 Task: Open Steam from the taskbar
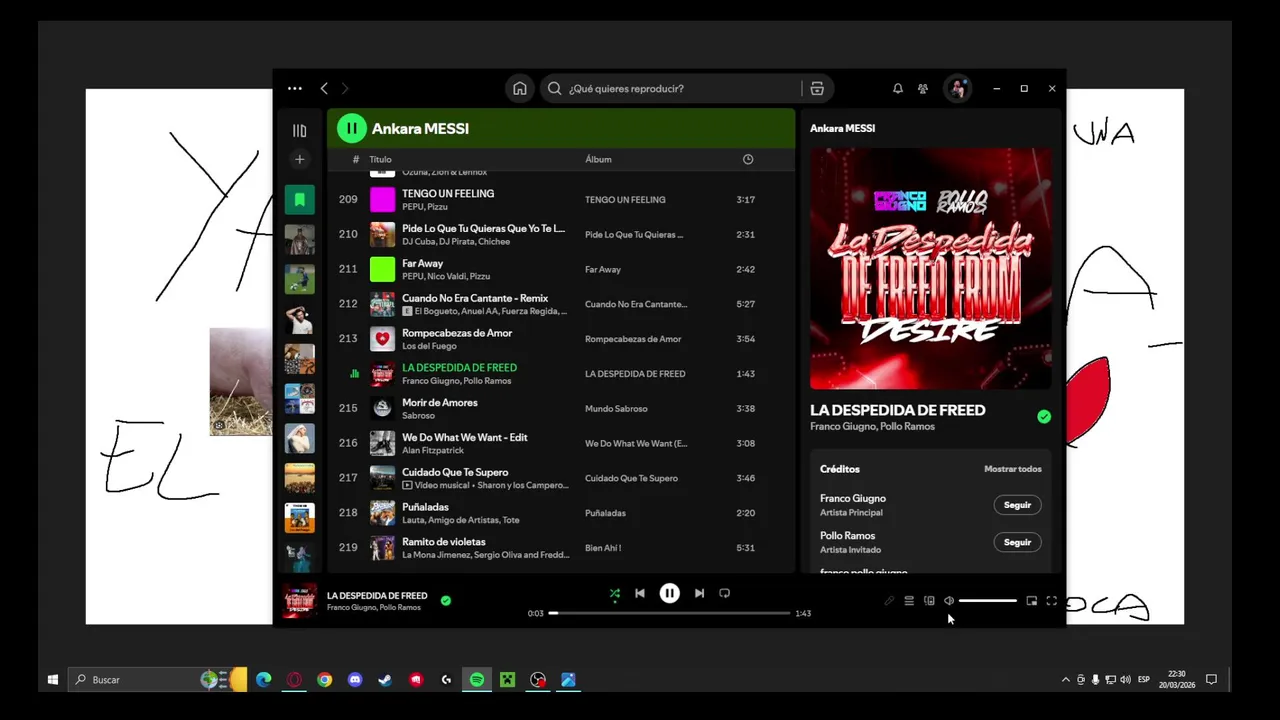[385, 680]
